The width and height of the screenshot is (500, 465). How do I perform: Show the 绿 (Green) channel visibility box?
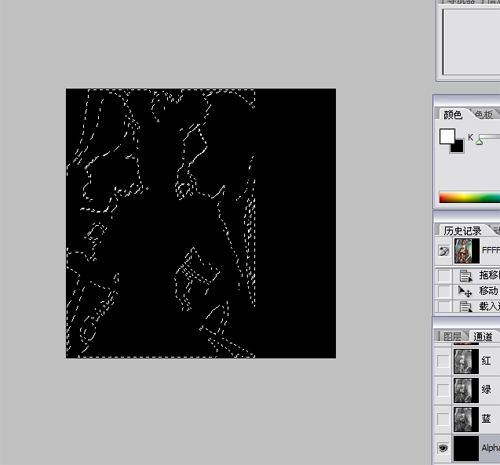443,390
